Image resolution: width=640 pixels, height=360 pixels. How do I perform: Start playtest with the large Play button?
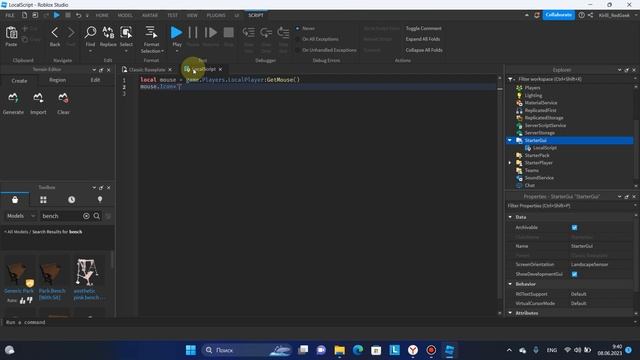(x=176, y=32)
